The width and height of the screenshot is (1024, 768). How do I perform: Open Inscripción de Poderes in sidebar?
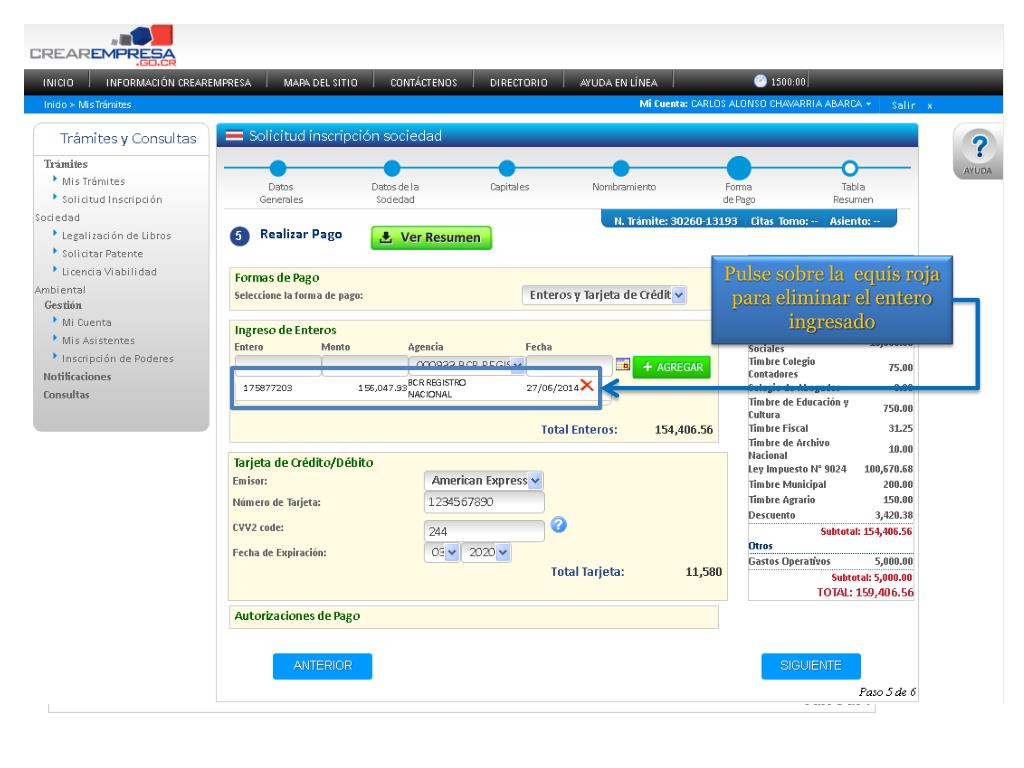point(118,359)
